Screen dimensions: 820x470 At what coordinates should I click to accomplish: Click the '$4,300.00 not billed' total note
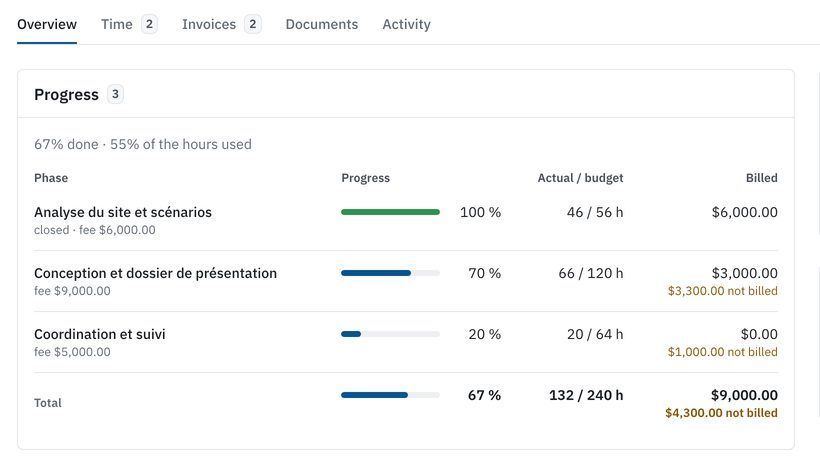pos(721,413)
